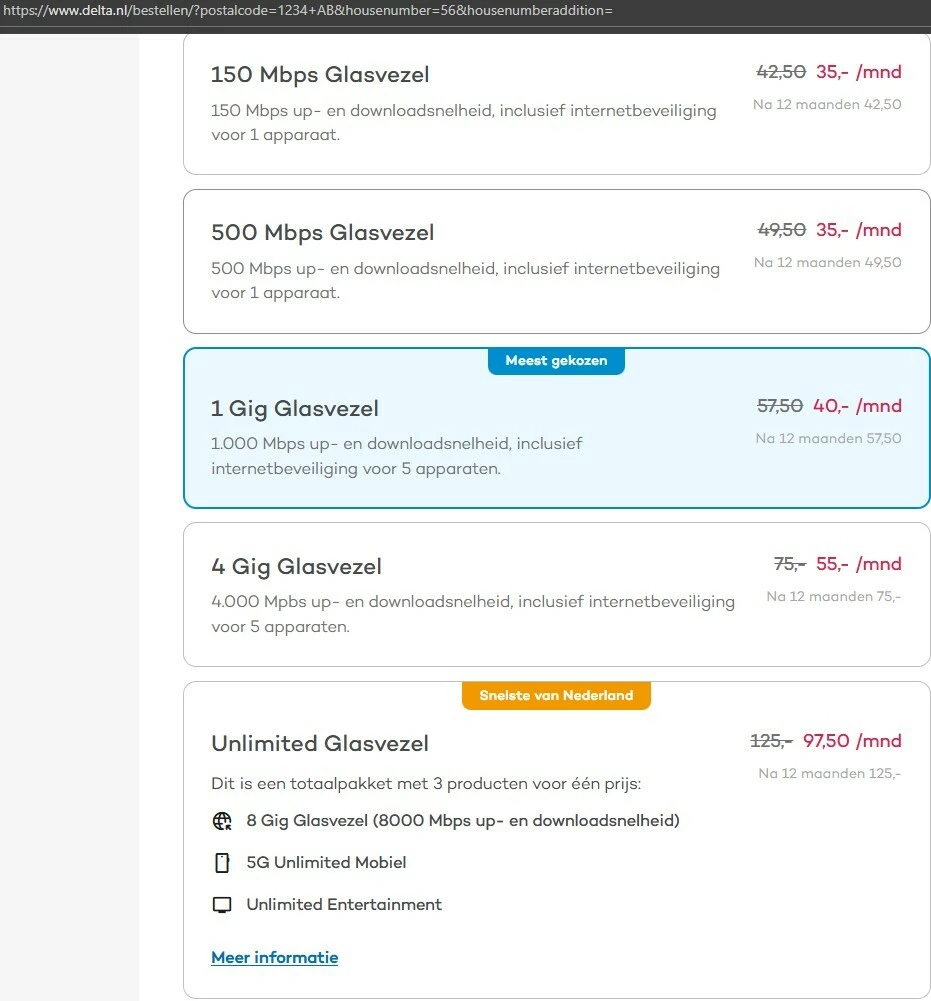Click the struck-through 42,50 price
Viewport: 931px width, 1001px height.
(780, 72)
